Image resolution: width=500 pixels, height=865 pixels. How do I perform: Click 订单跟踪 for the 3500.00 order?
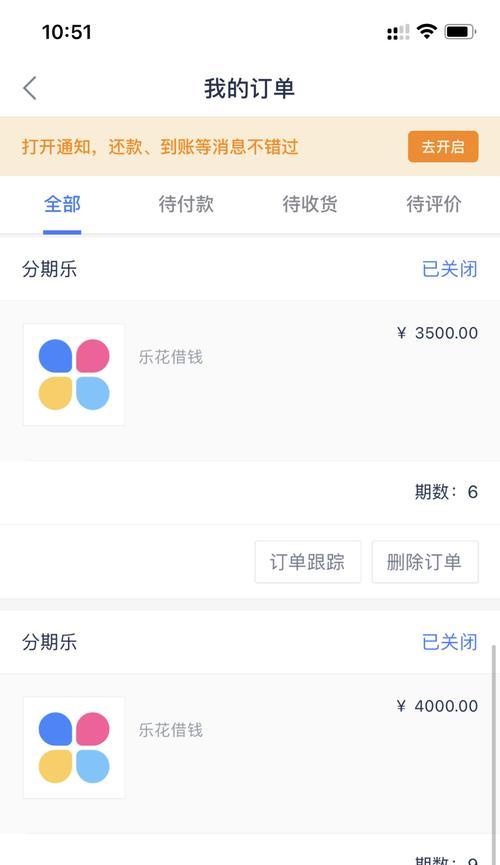[308, 562]
